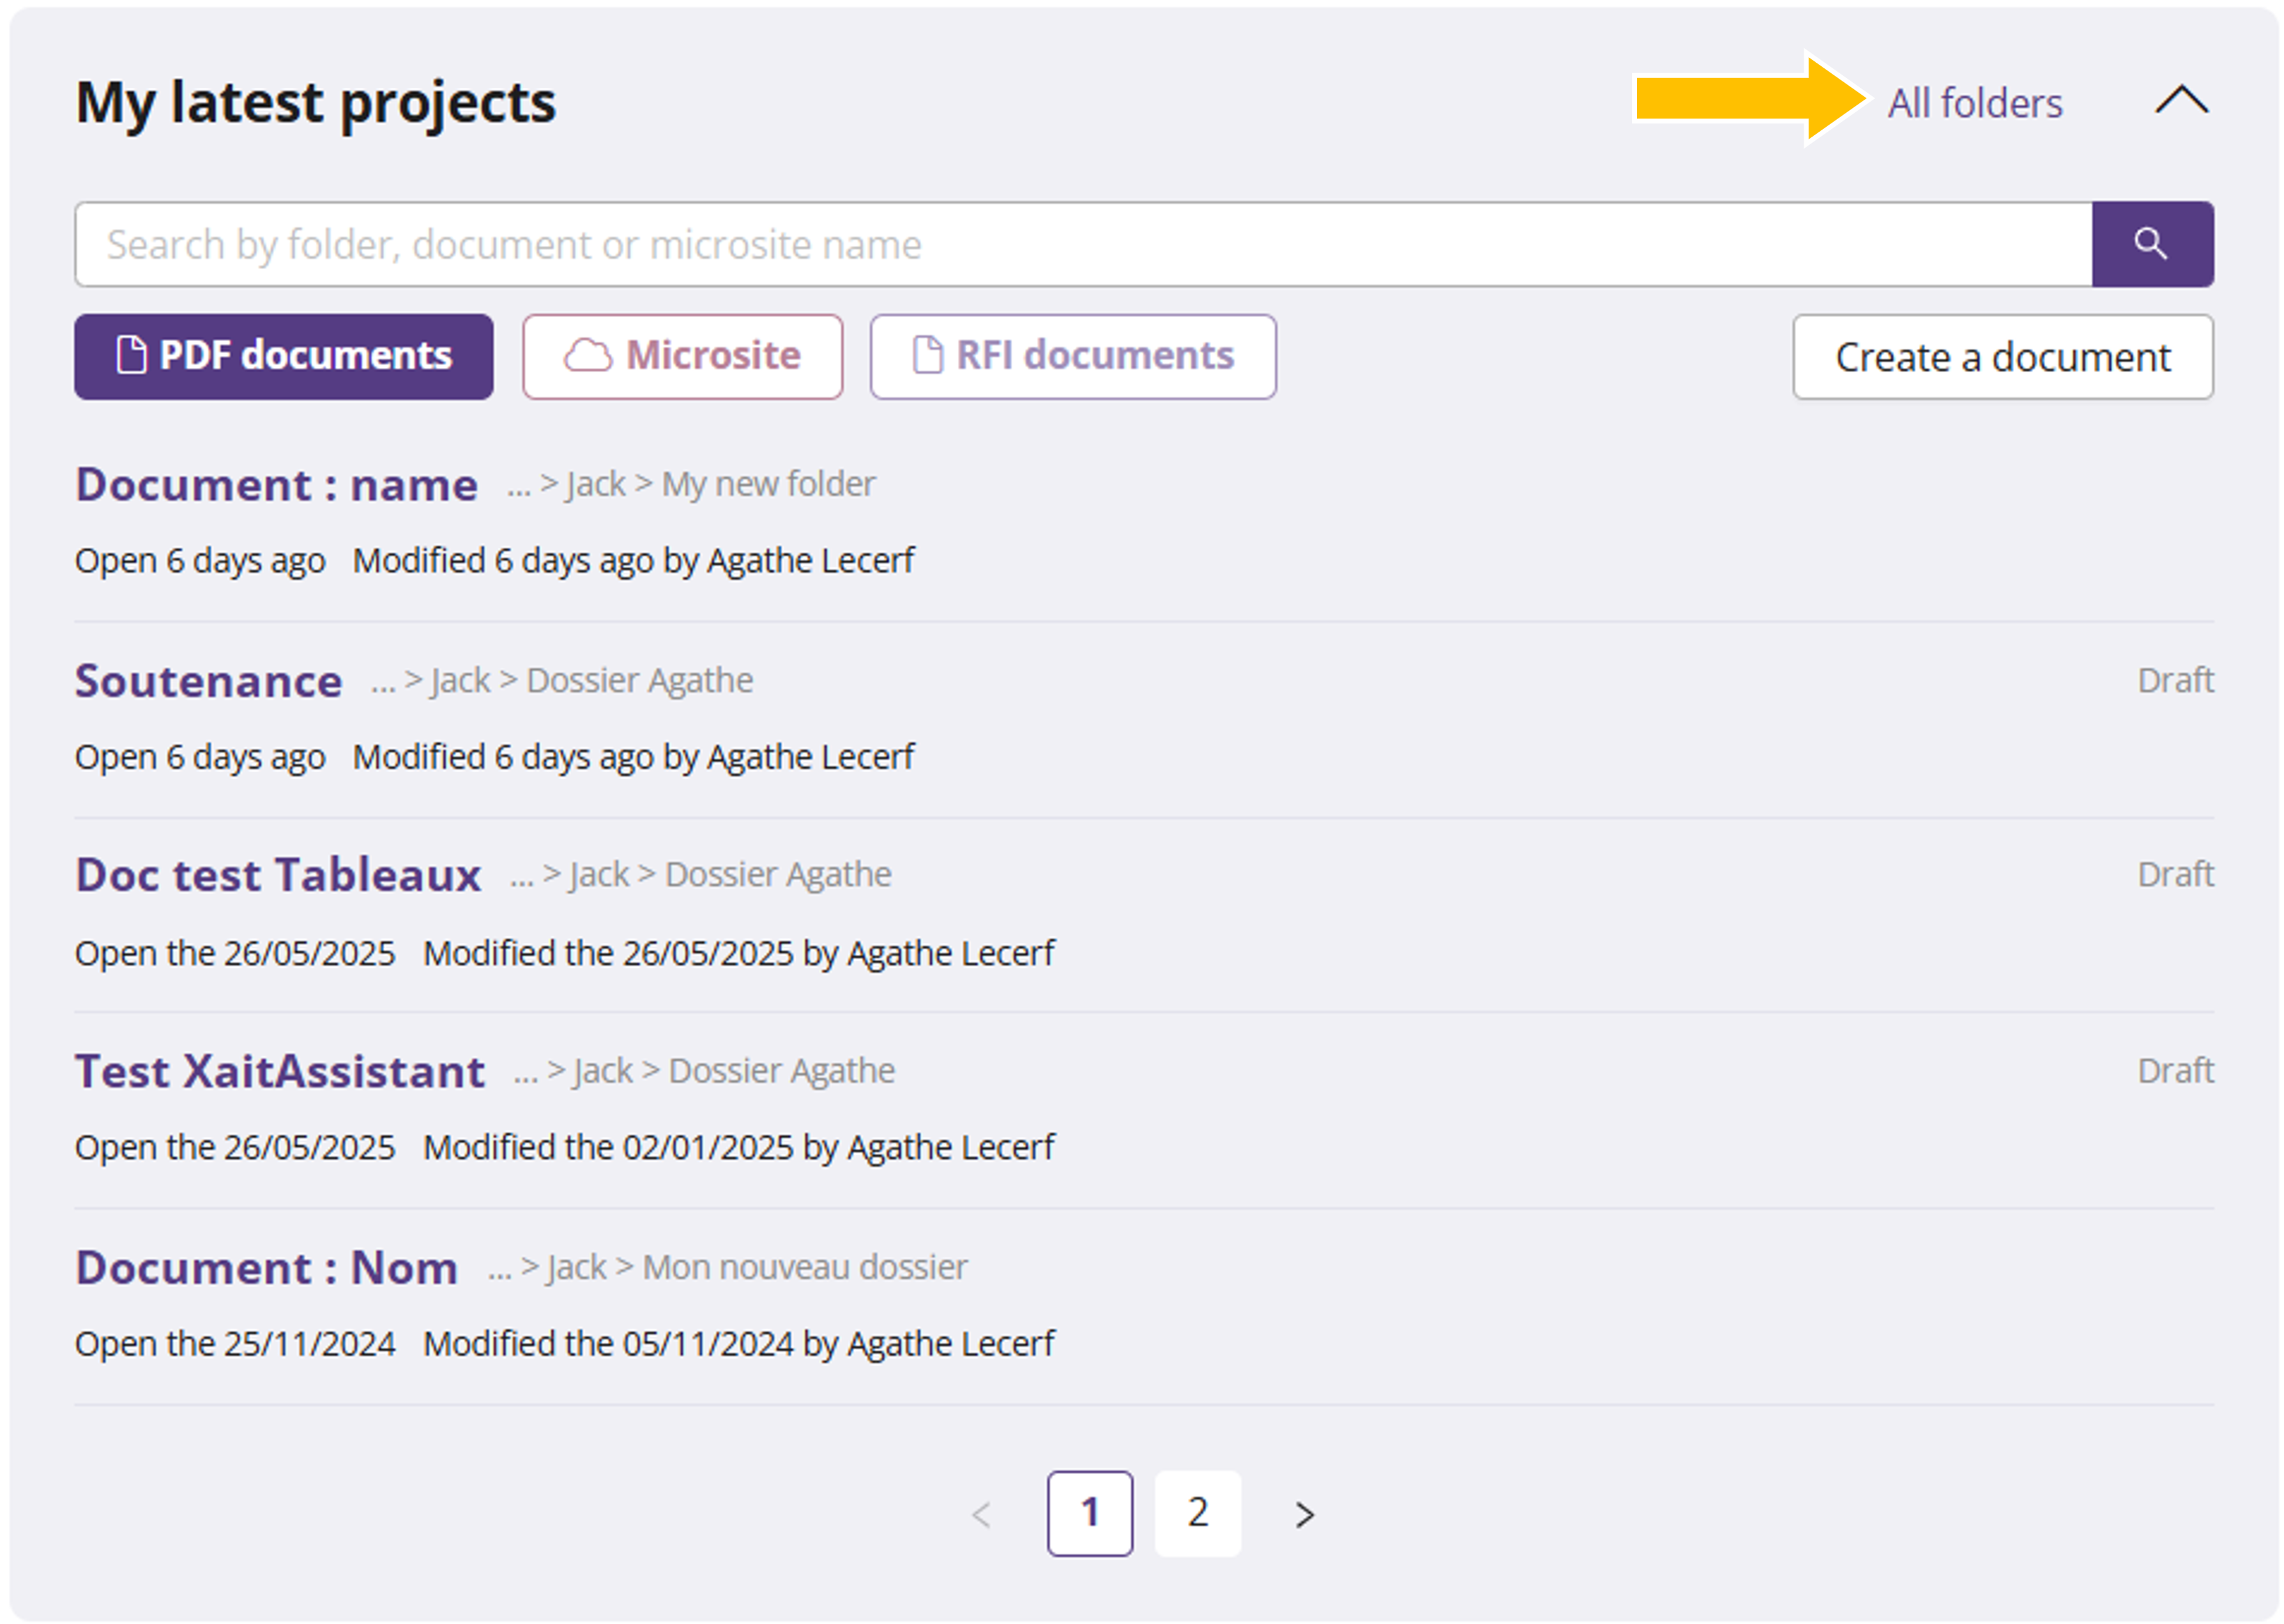Collapse the My latest projects panel
The width and height of the screenshot is (2284, 1624).
pos(2180,100)
